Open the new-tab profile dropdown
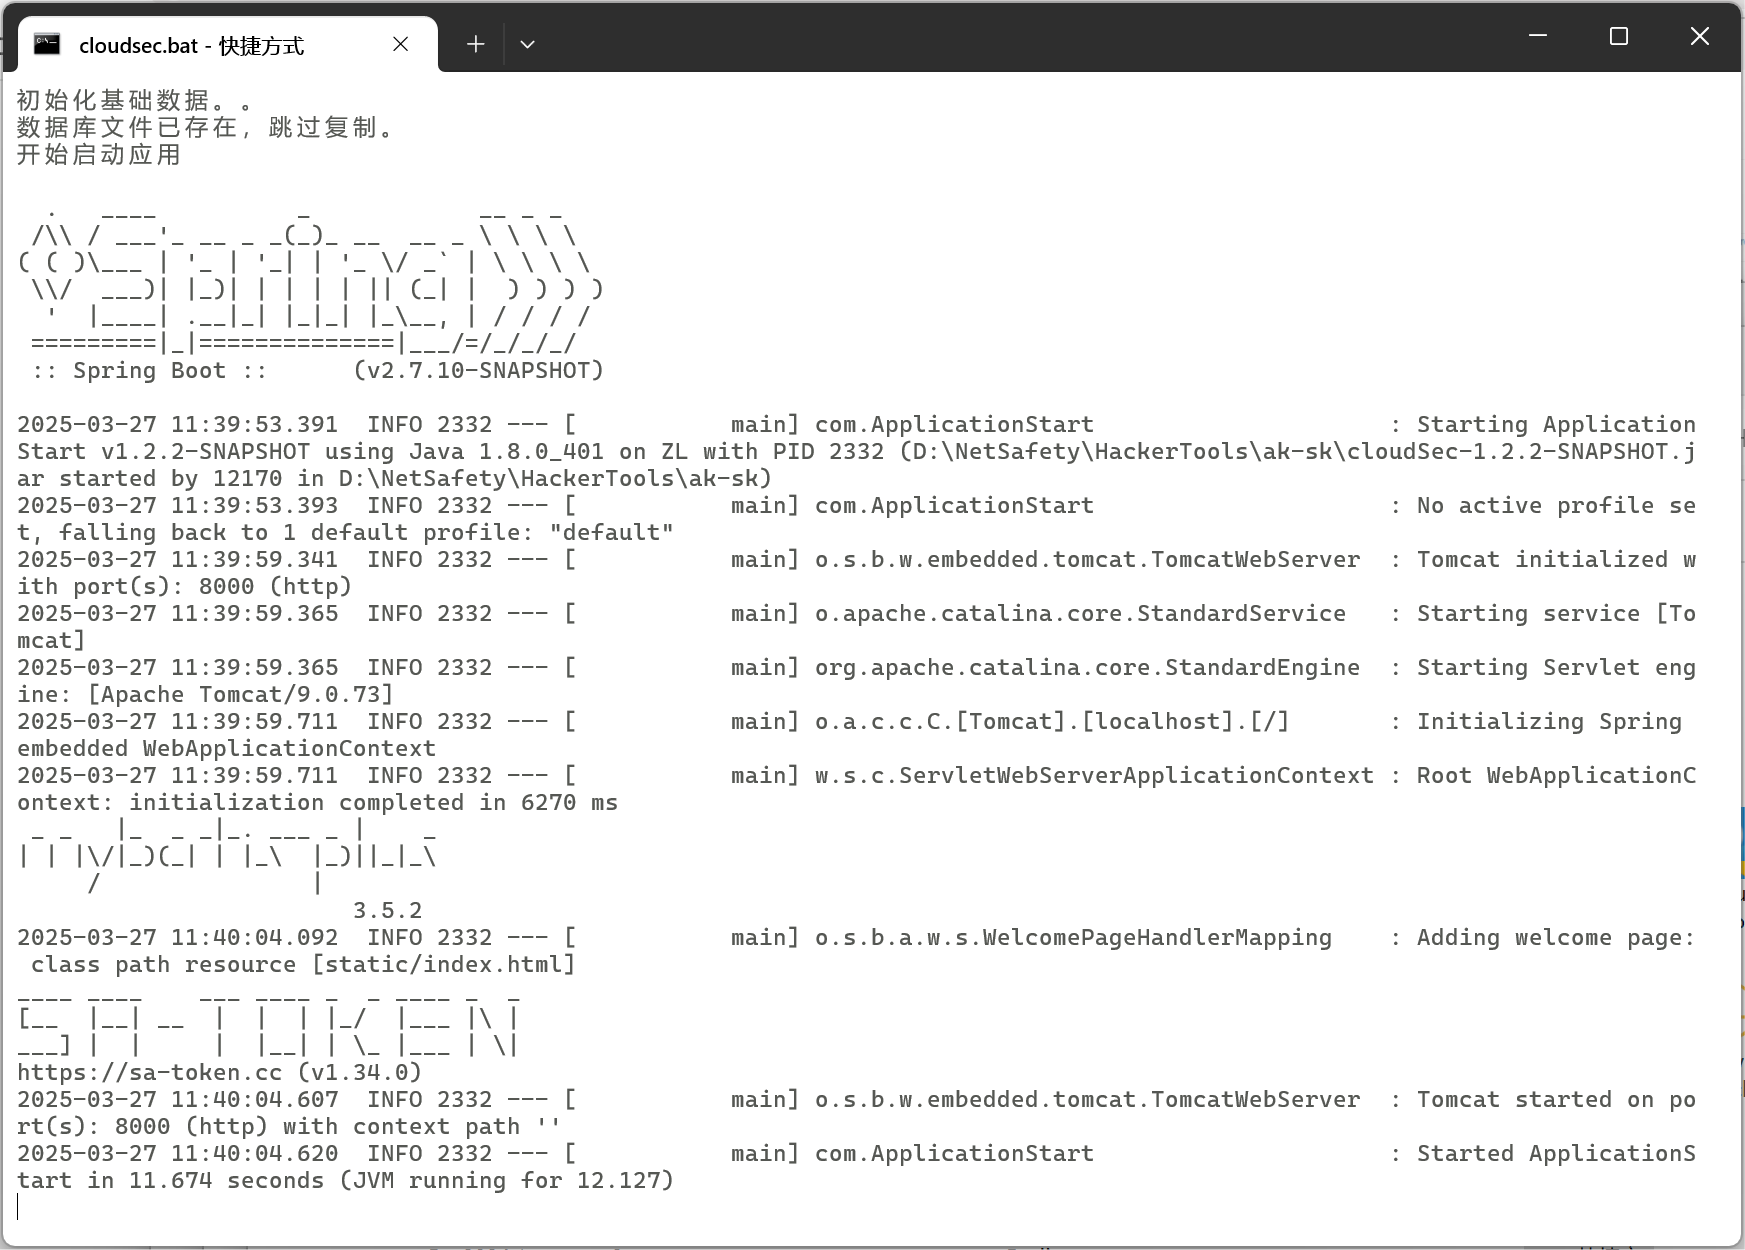This screenshot has height=1250, width=1745. 528,44
